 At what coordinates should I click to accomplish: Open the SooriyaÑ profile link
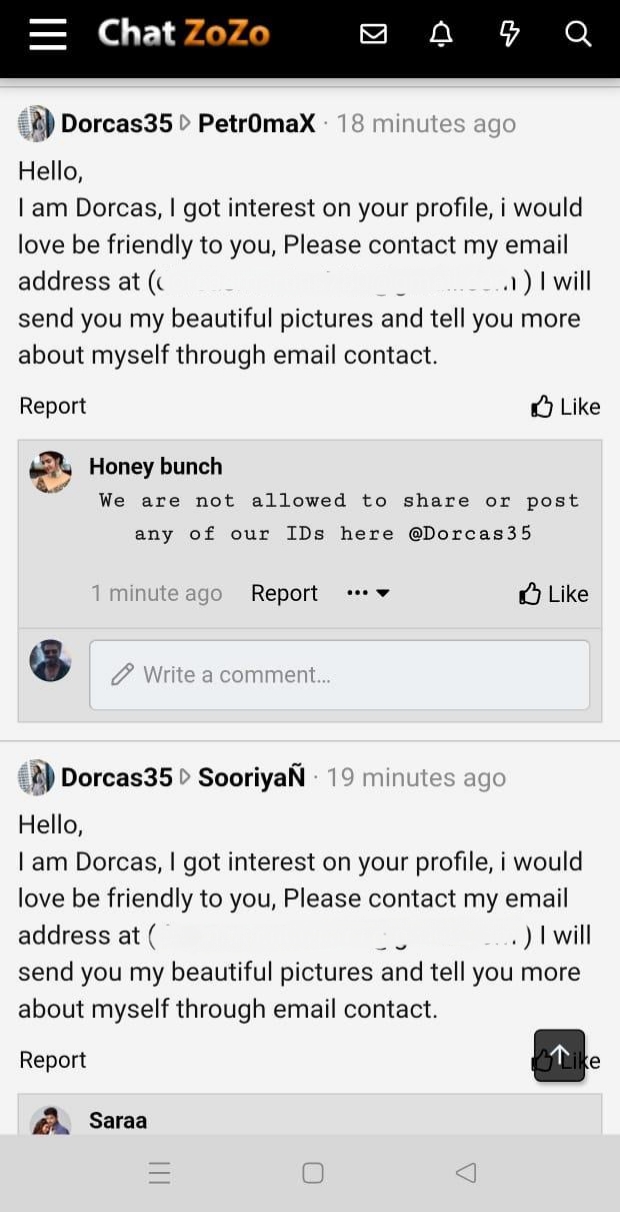(251, 778)
